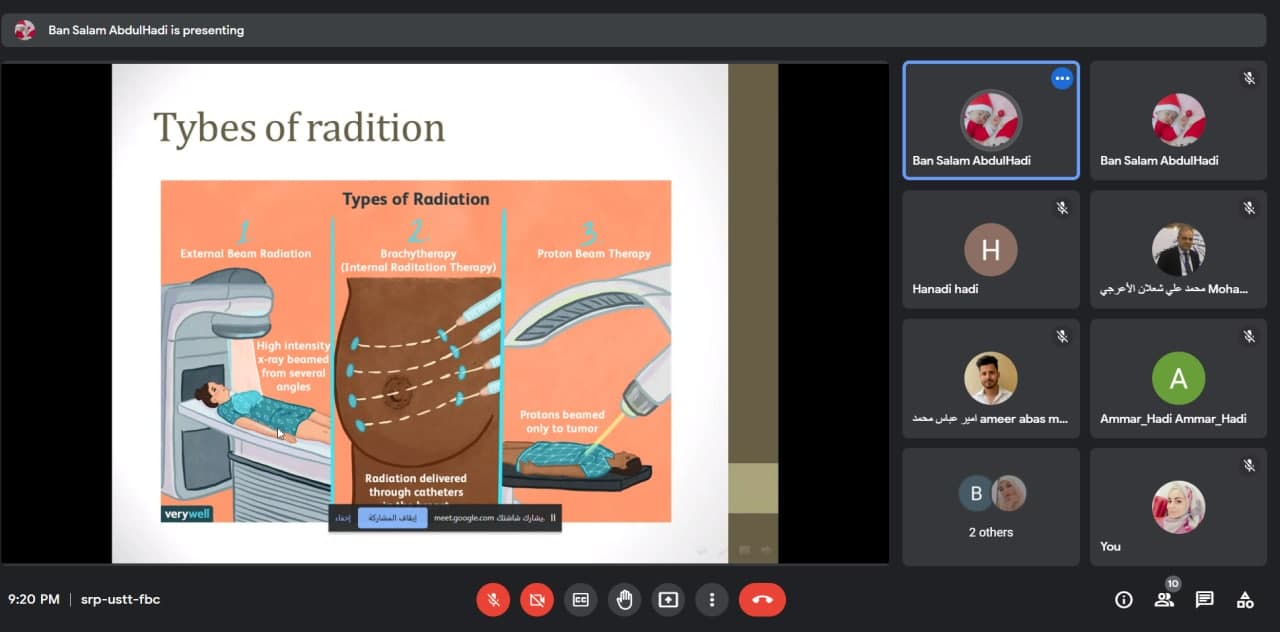Open the chat panel
The image size is (1280, 632).
coord(1205,600)
